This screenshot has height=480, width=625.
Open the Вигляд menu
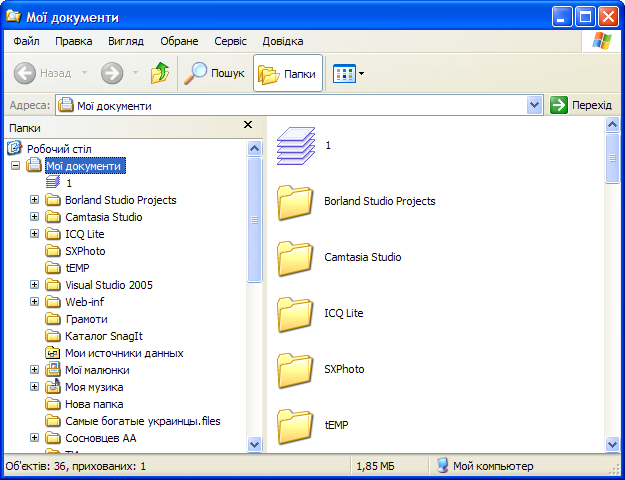click(126, 41)
